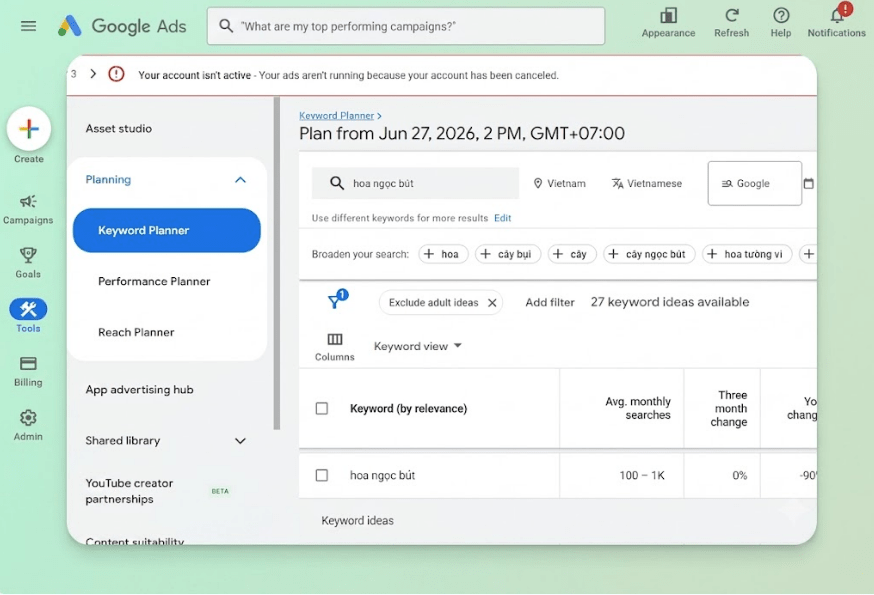
Task: Sort by Three month change column
Action: click(729, 408)
